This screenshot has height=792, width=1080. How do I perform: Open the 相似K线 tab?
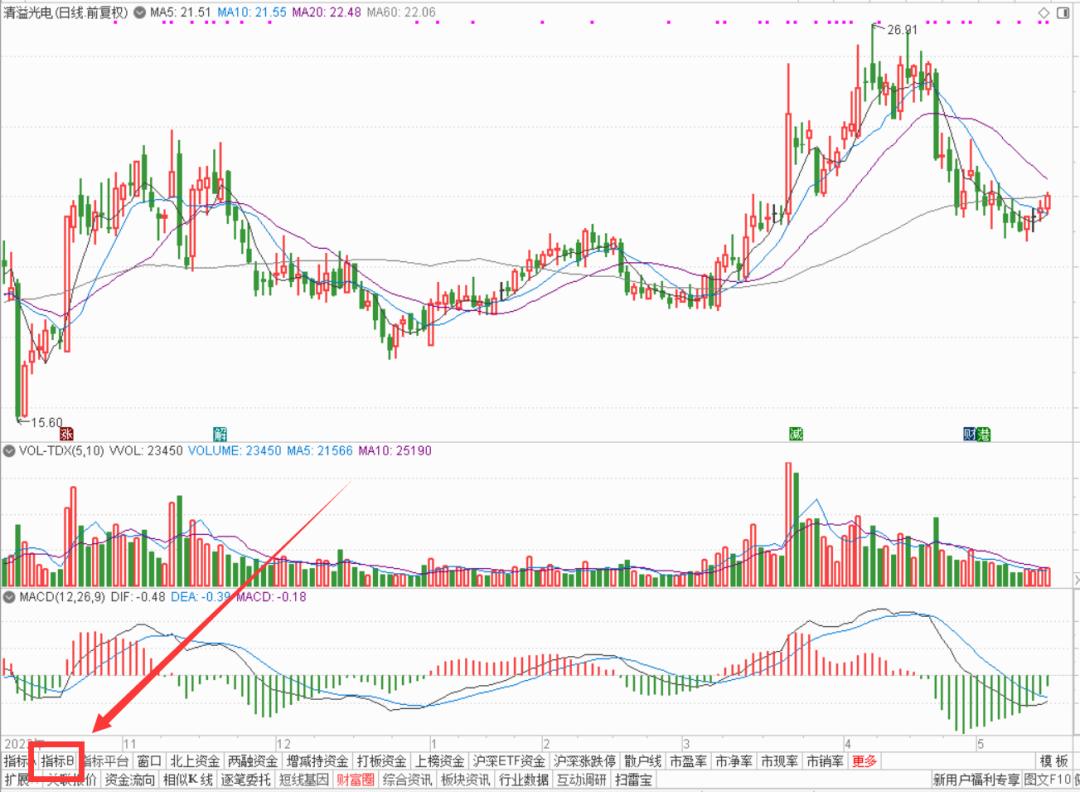[x=187, y=780]
